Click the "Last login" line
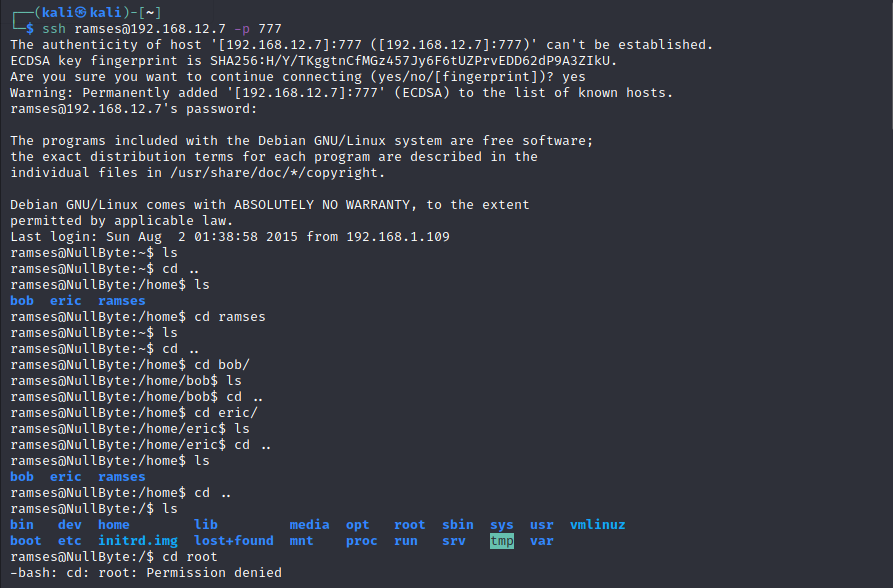893x588 pixels. (x=229, y=236)
